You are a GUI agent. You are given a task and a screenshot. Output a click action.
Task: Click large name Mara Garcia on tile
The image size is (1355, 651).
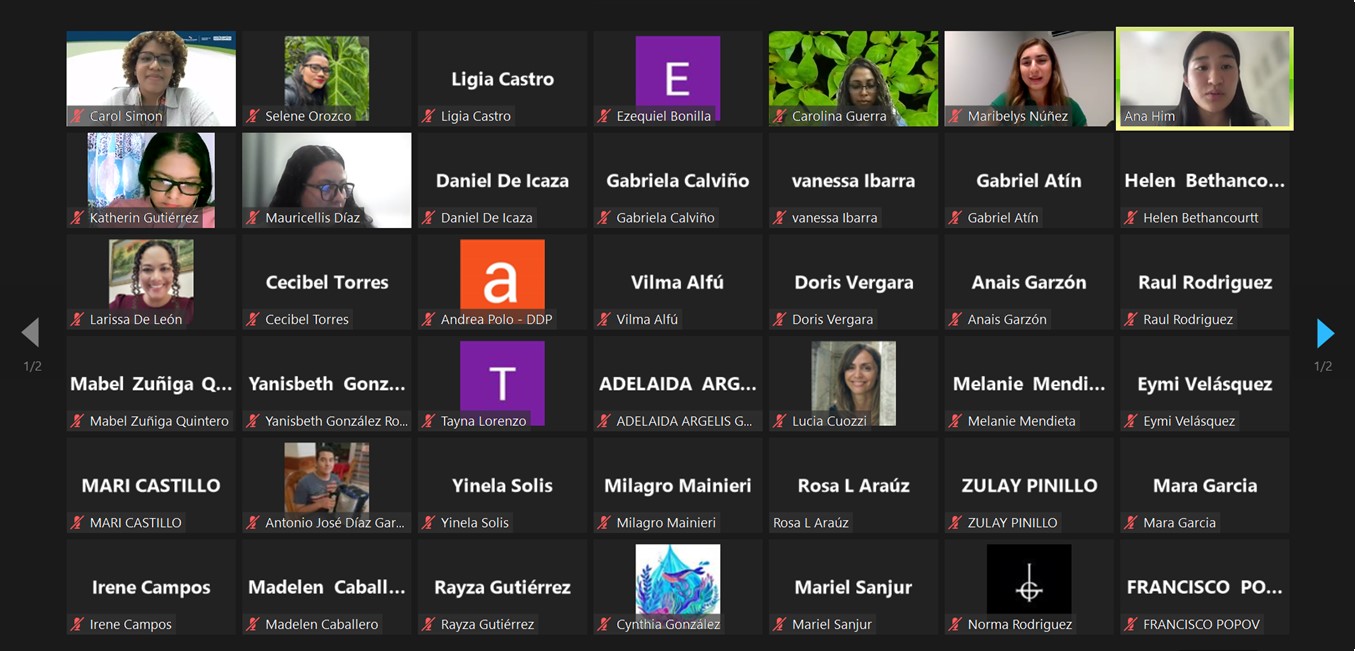coord(1205,486)
